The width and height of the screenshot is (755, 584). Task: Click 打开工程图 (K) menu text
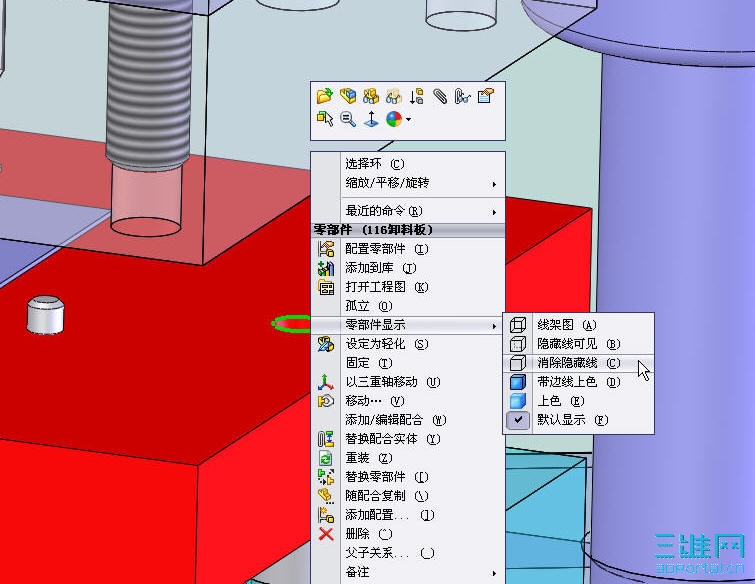pos(387,287)
